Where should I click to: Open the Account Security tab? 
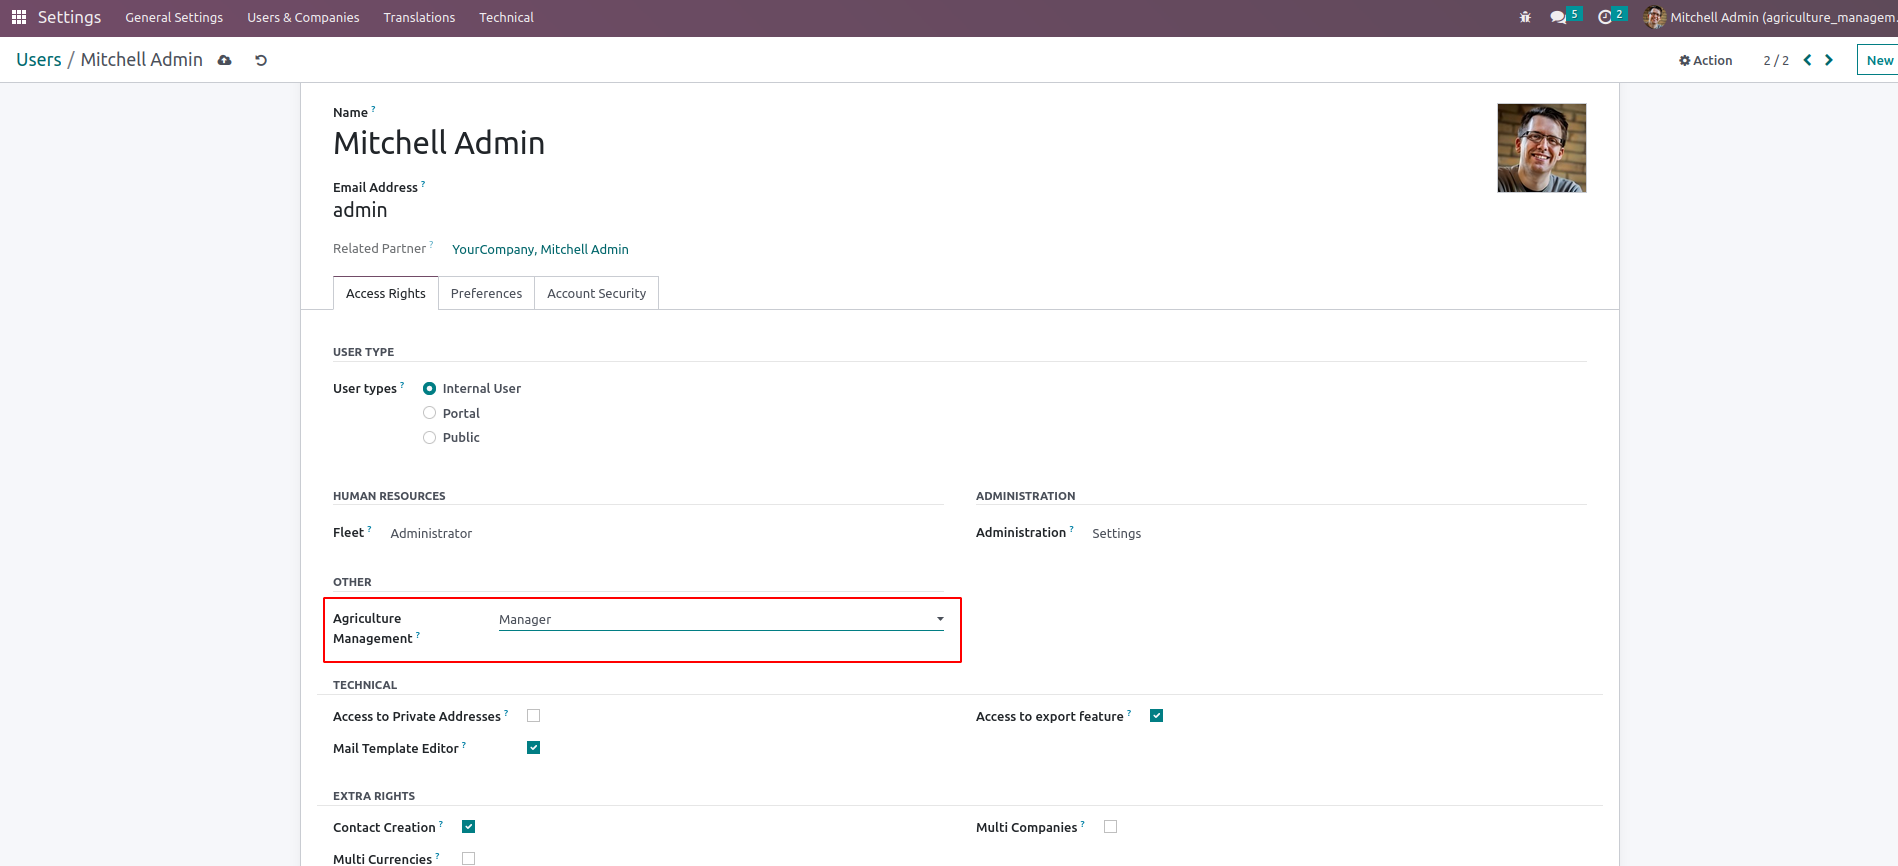(x=596, y=293)
